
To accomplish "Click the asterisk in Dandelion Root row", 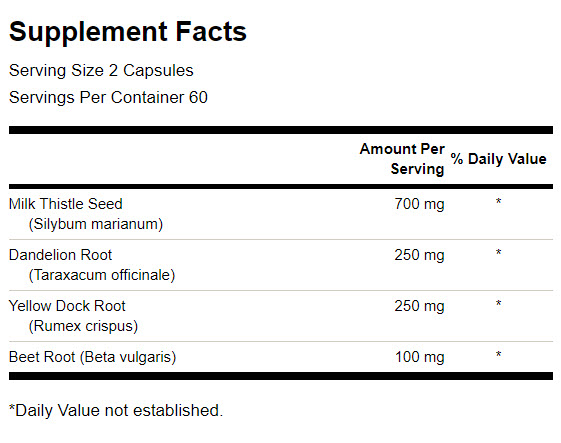I will point(498,253).
